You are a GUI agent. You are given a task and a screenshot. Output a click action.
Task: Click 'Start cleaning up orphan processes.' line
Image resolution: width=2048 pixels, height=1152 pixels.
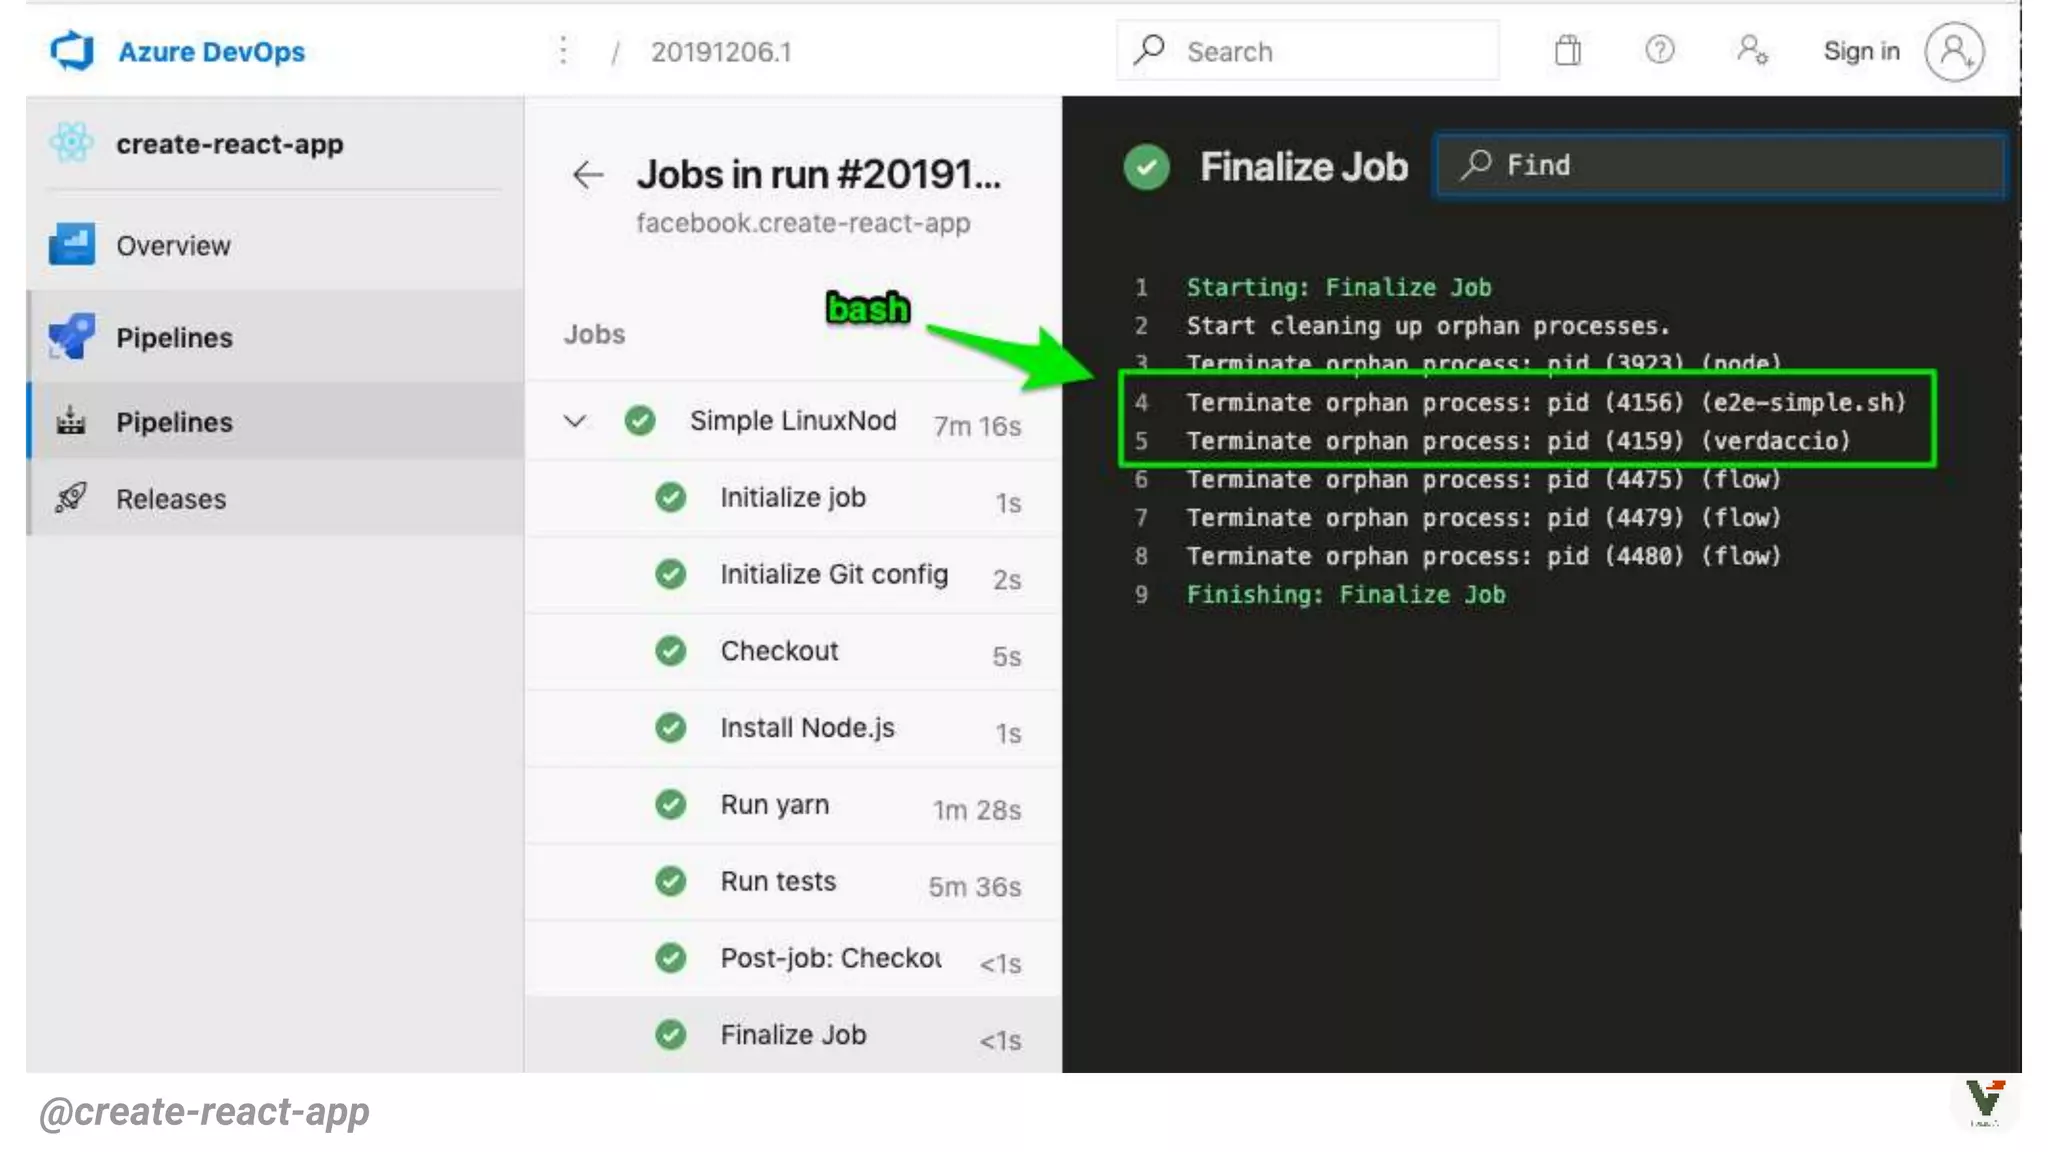point(1428,326)
